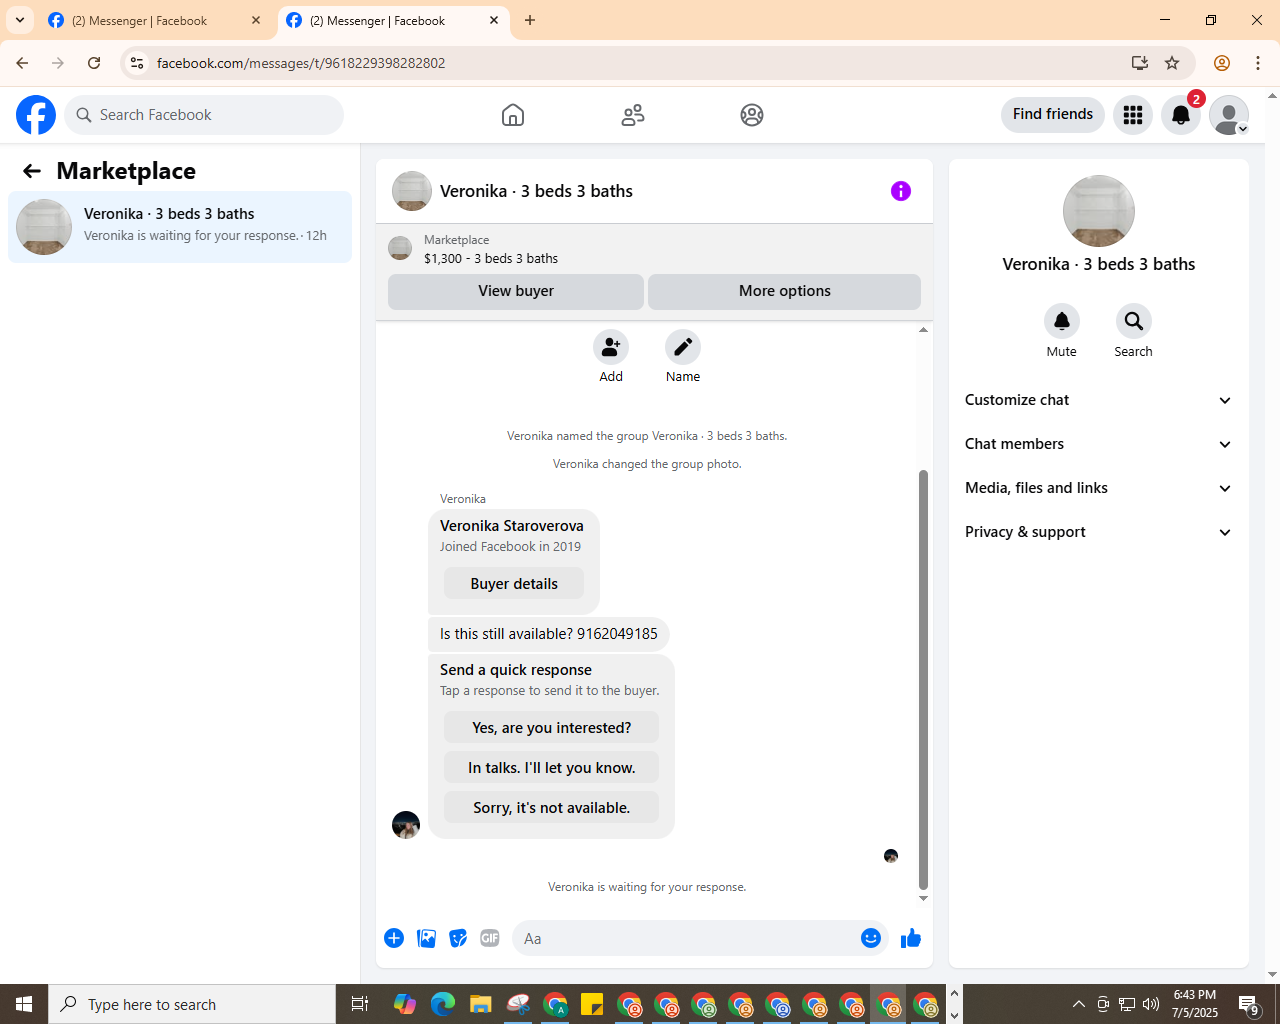Search in conversation magnifier icon
Viewport: 1280px width, 1024px height.
(x=1134, y=321)
